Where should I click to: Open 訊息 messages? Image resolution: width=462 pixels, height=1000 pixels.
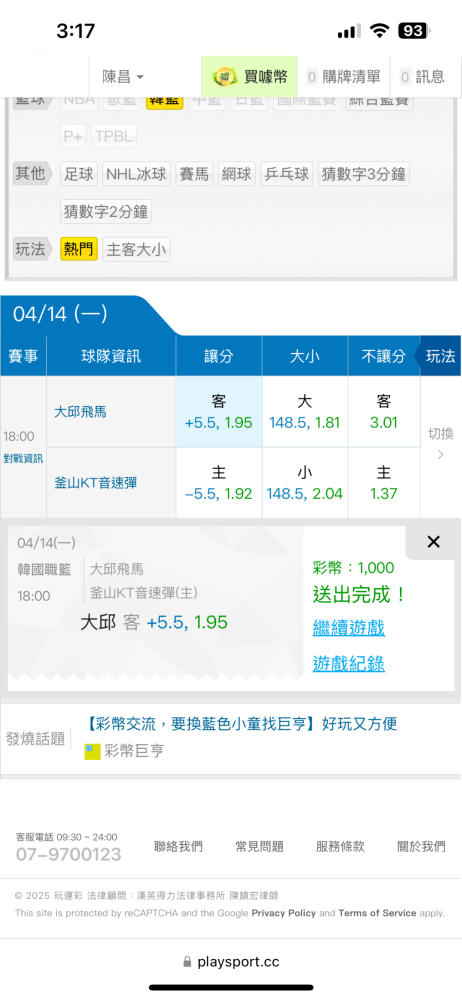(x=422, y=77)
